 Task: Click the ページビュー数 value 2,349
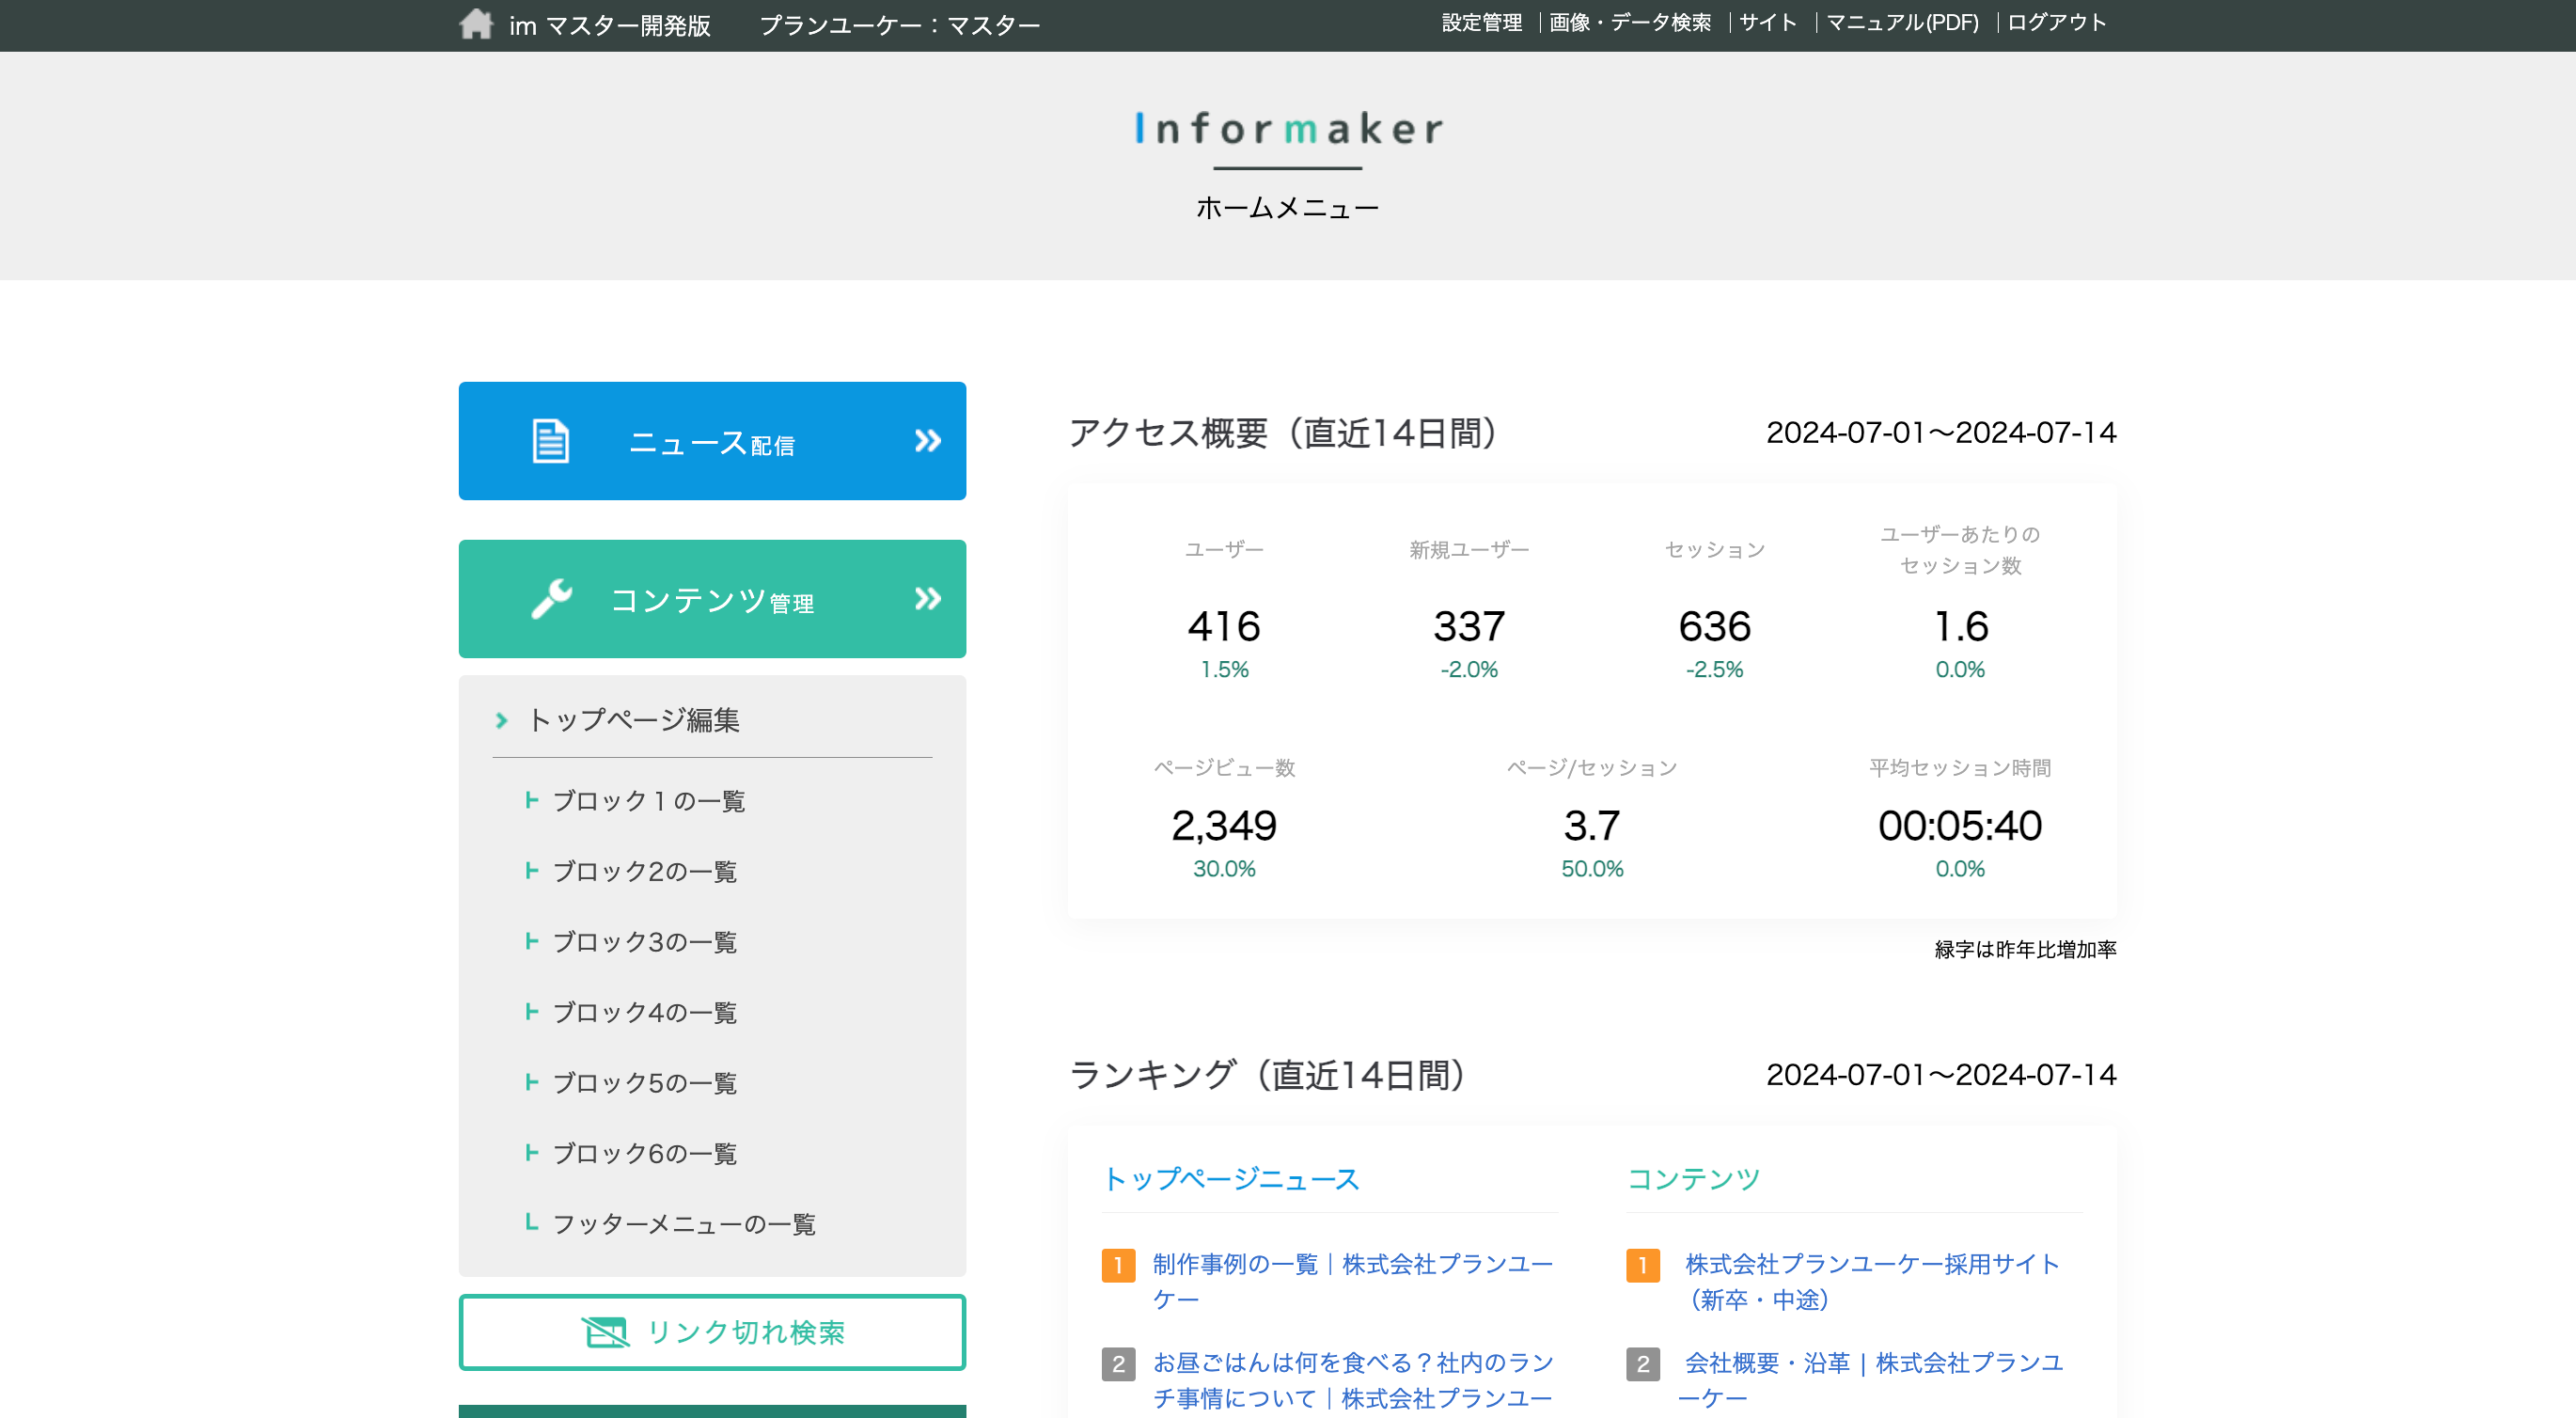tap(1224, 826)
